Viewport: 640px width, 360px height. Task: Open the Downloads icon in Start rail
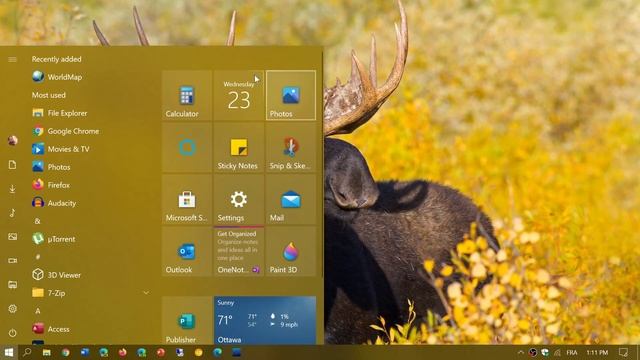pos(12,189)
